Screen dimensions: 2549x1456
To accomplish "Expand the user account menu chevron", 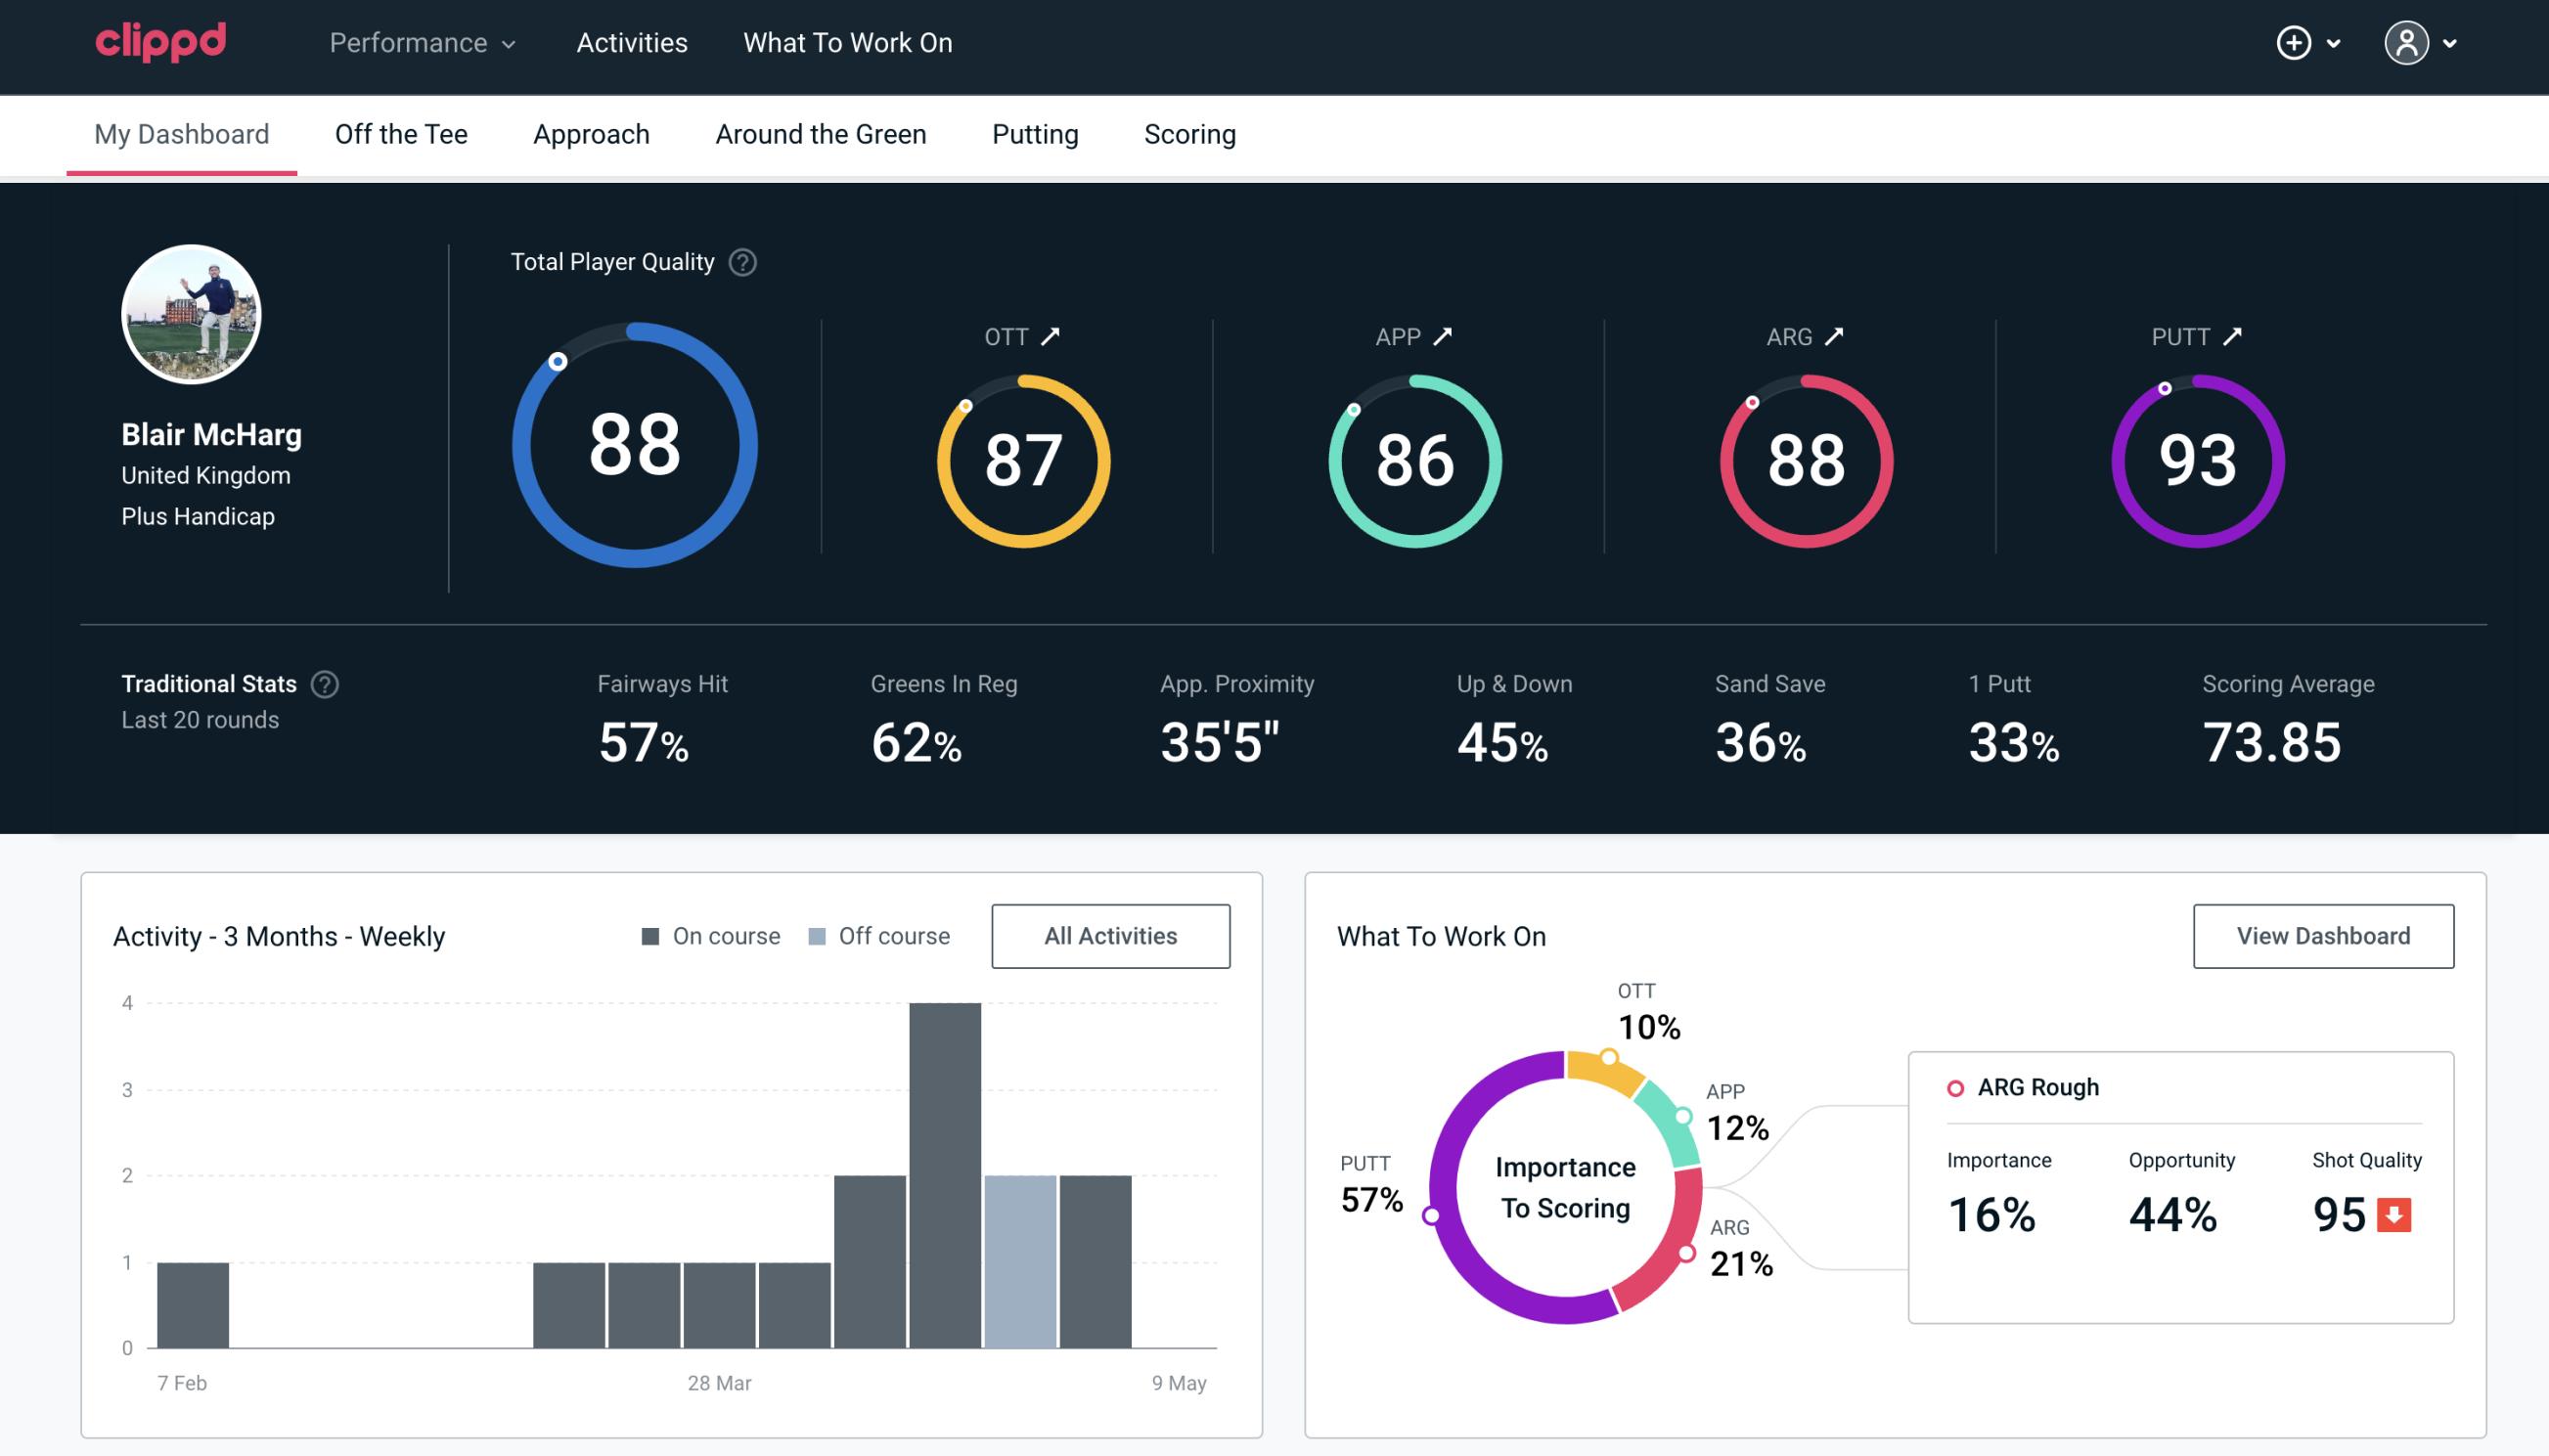I will click(2451, 44).
